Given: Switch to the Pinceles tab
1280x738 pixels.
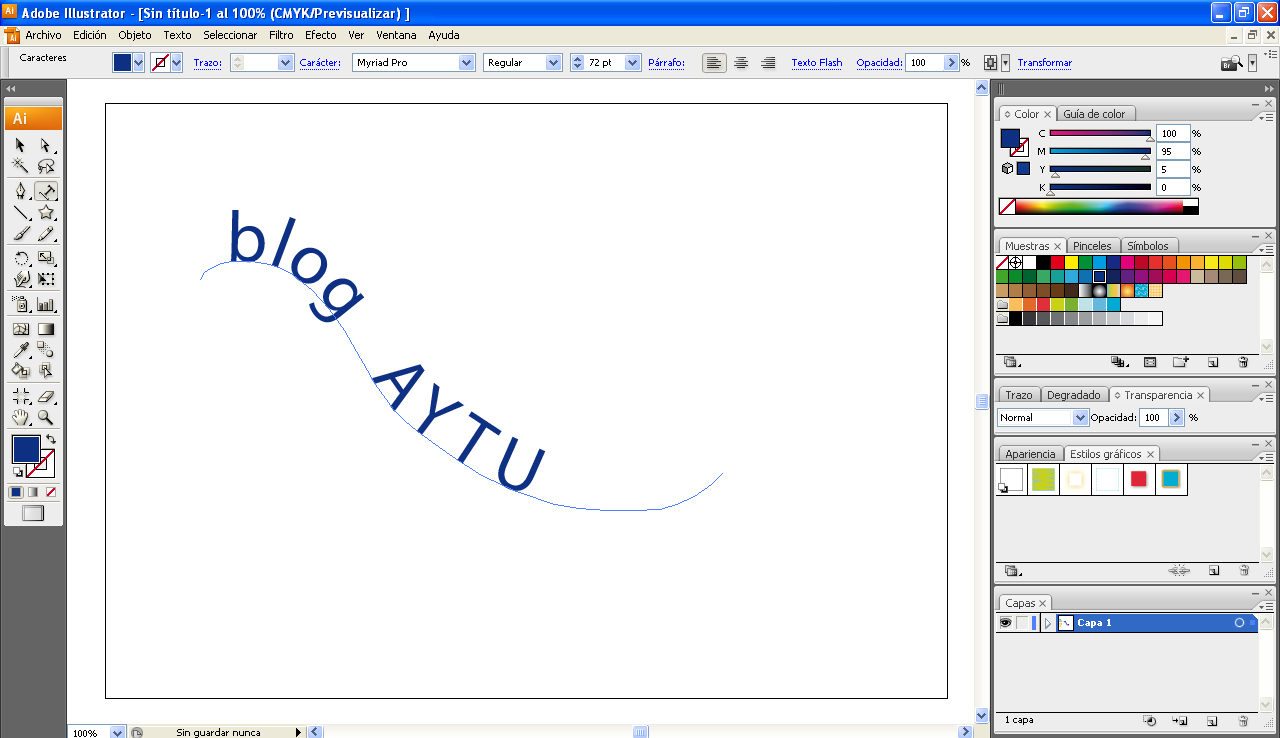Looking at the screenshot, I should click(x=1092, y=246).
